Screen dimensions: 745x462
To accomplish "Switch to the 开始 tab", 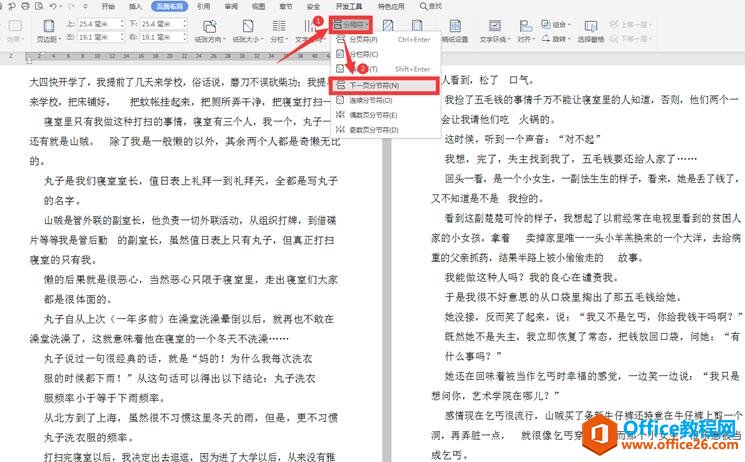I will pyautogui.click(x=108, y=6).
